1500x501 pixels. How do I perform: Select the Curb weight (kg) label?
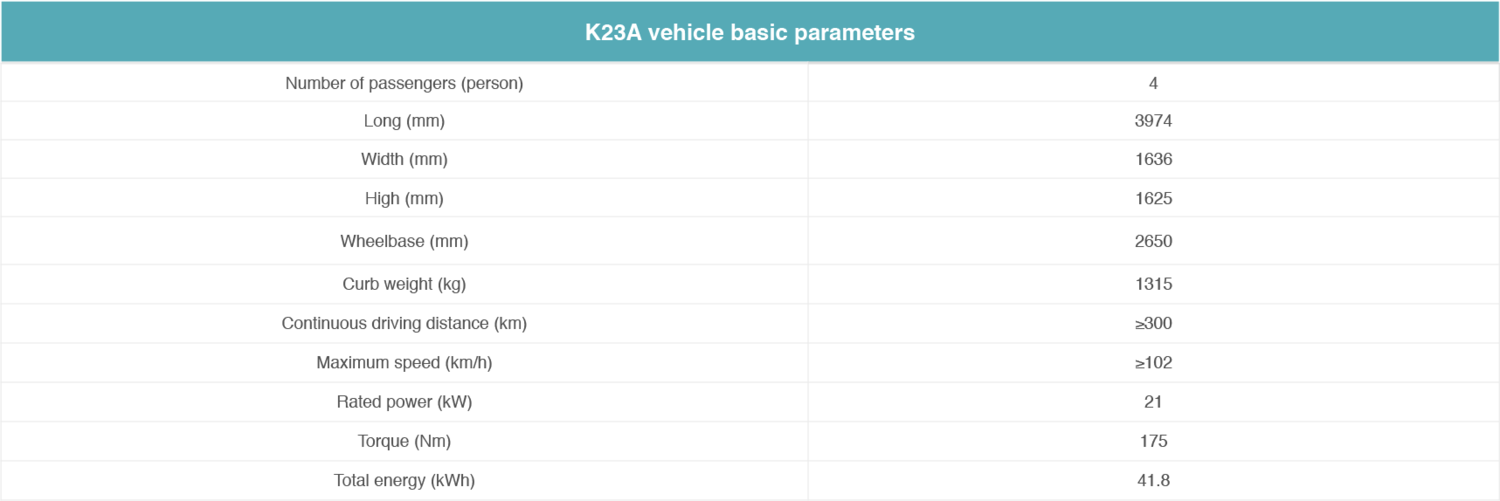coord(404,284)
